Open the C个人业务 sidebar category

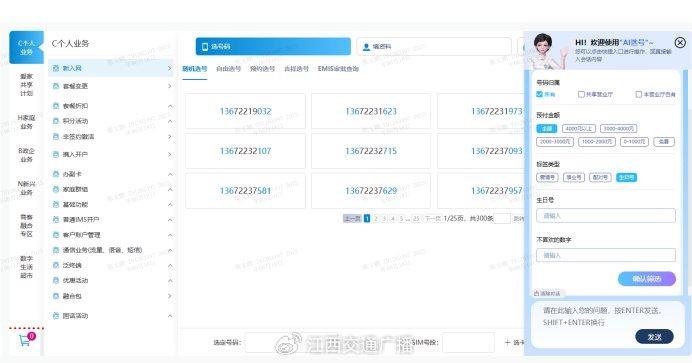click(26, 48)
